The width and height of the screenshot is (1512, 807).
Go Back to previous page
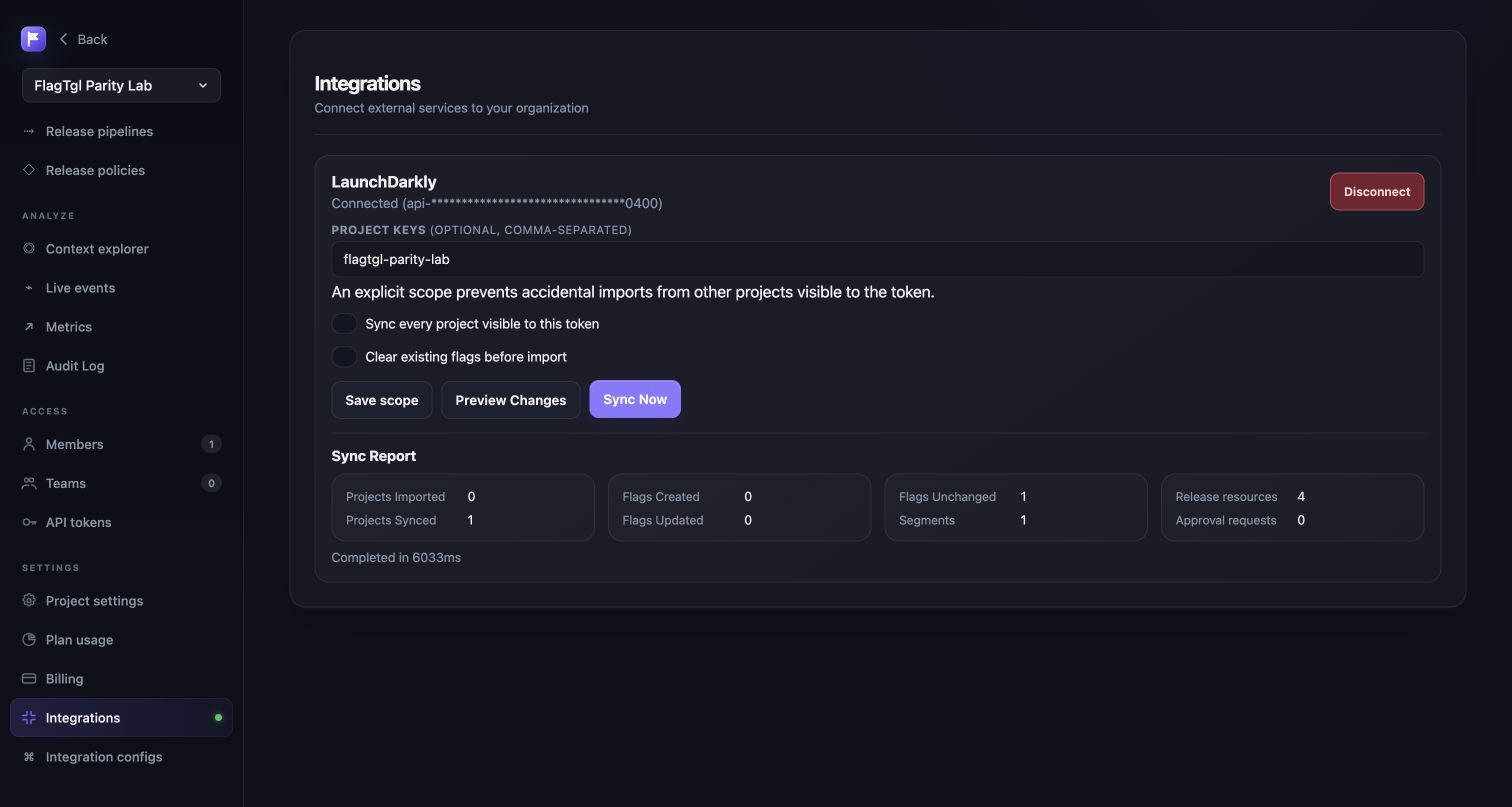(x=83, y=39)
